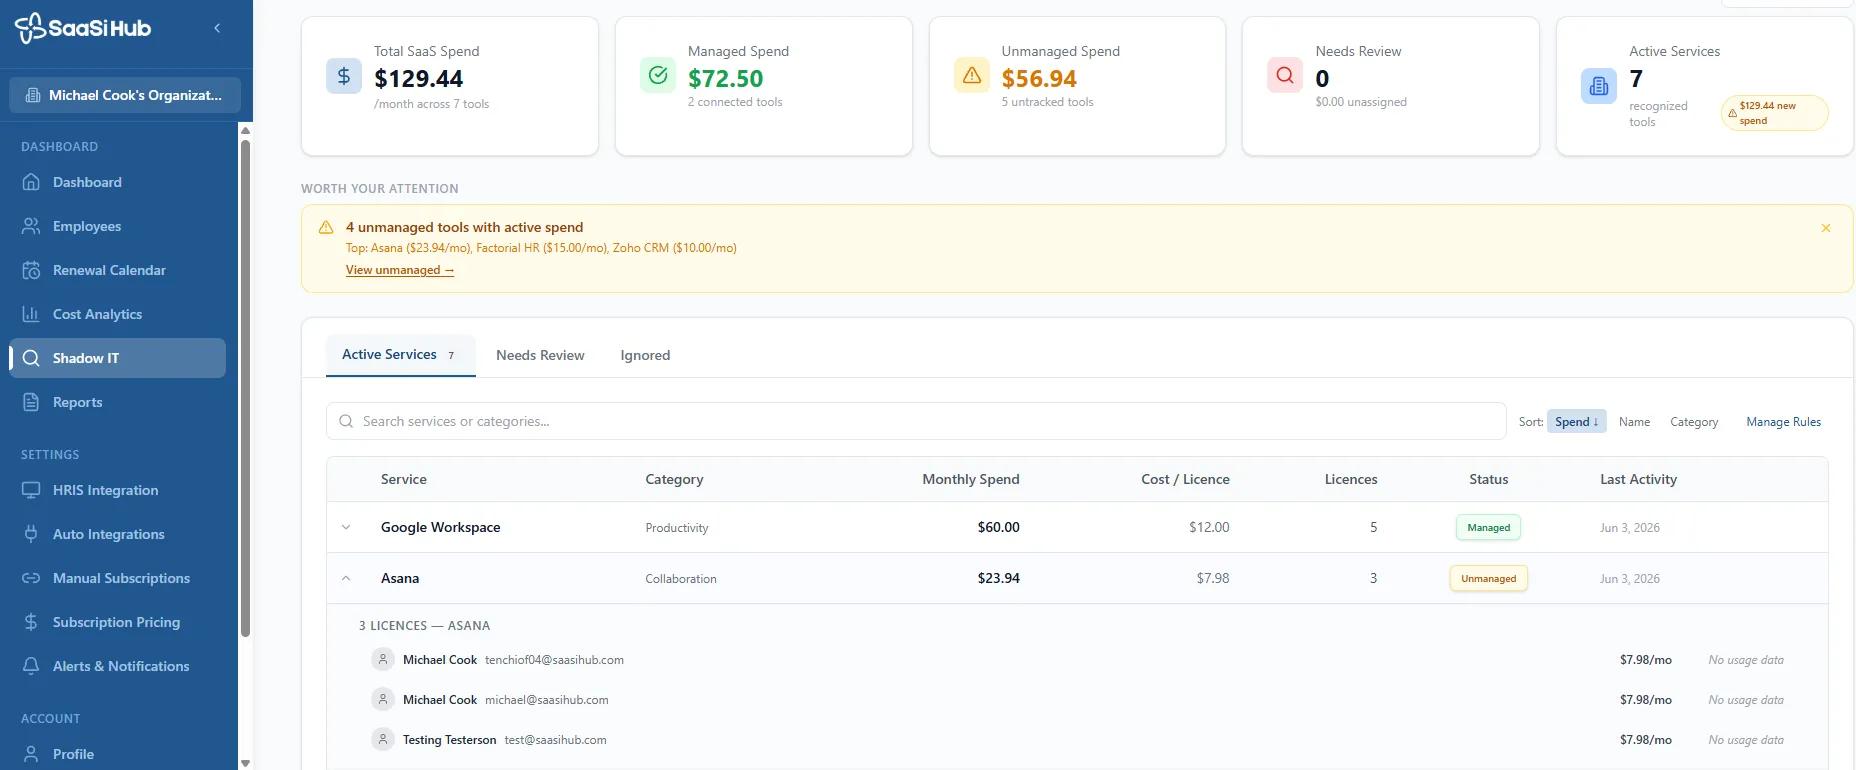Open Michael Cook's Organization switcher
This screenshot has width=1856, height=770.
coord(125,95)
